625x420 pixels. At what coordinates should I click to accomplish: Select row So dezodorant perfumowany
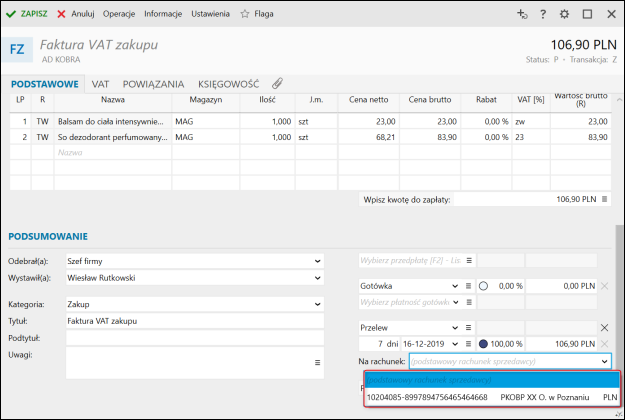(x=310, y=137)
